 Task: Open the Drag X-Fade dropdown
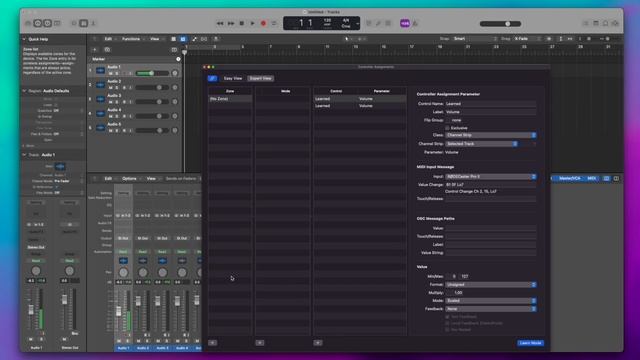[x=527, y=39]
